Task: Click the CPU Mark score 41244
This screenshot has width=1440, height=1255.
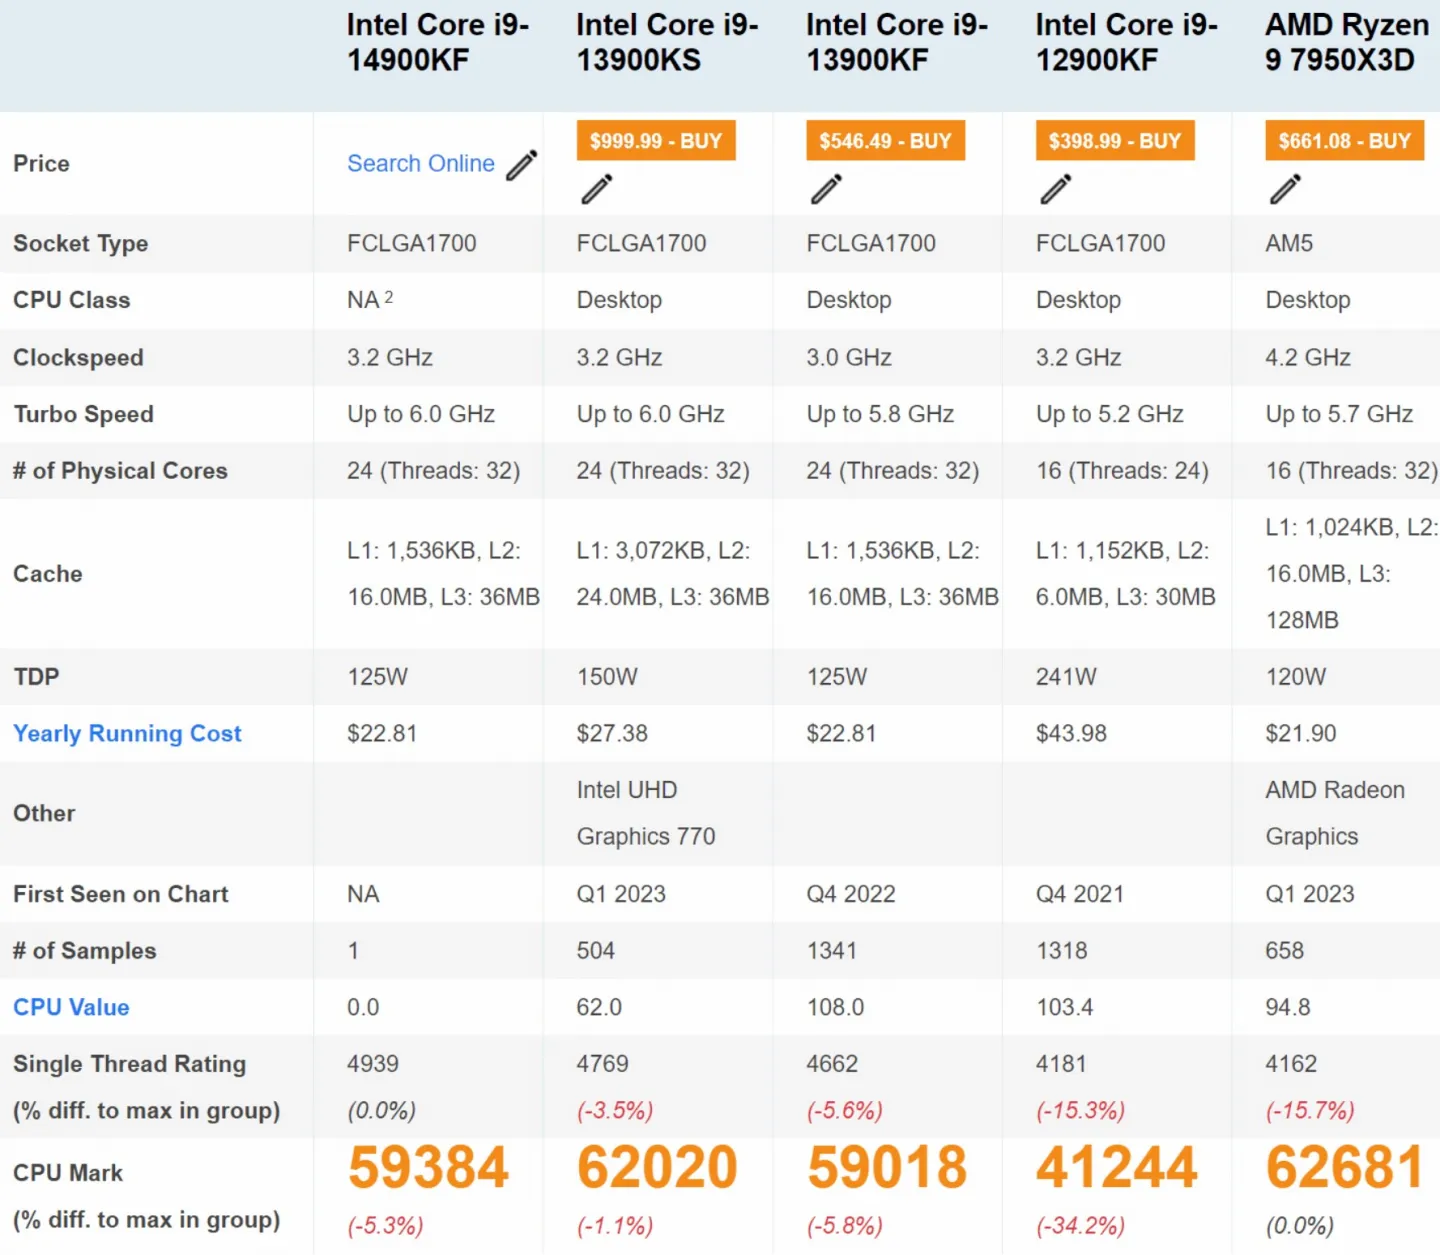Action: click(x=1116, y=1168)
